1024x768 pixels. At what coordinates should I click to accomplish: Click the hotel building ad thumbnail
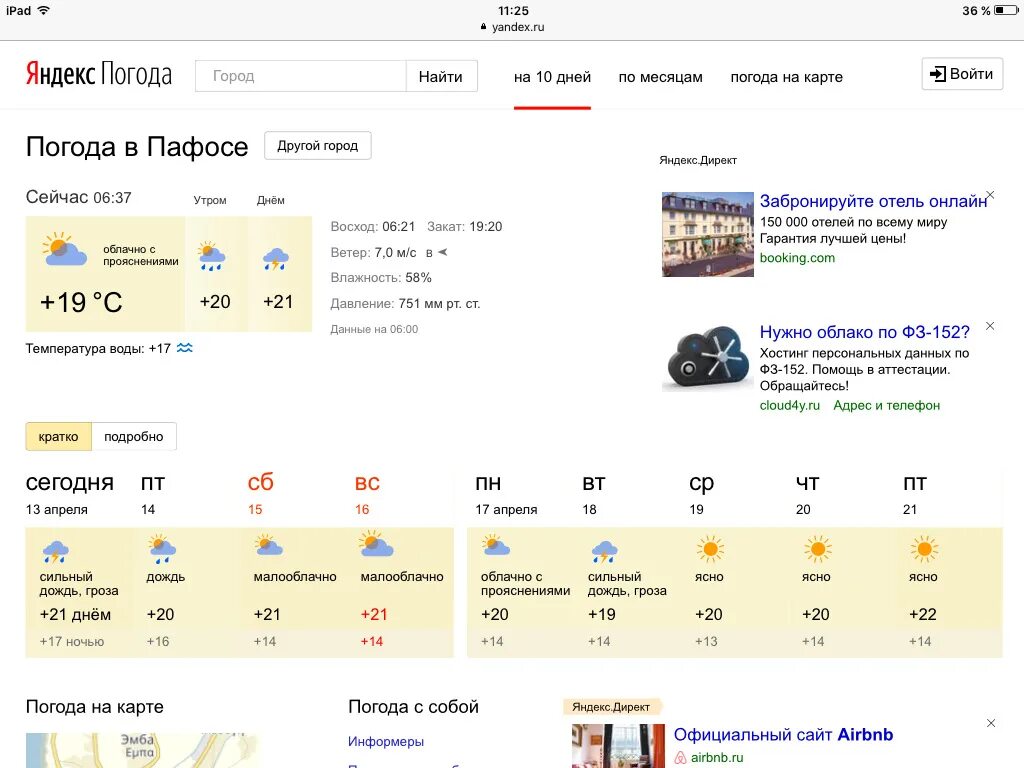point(707,234)
